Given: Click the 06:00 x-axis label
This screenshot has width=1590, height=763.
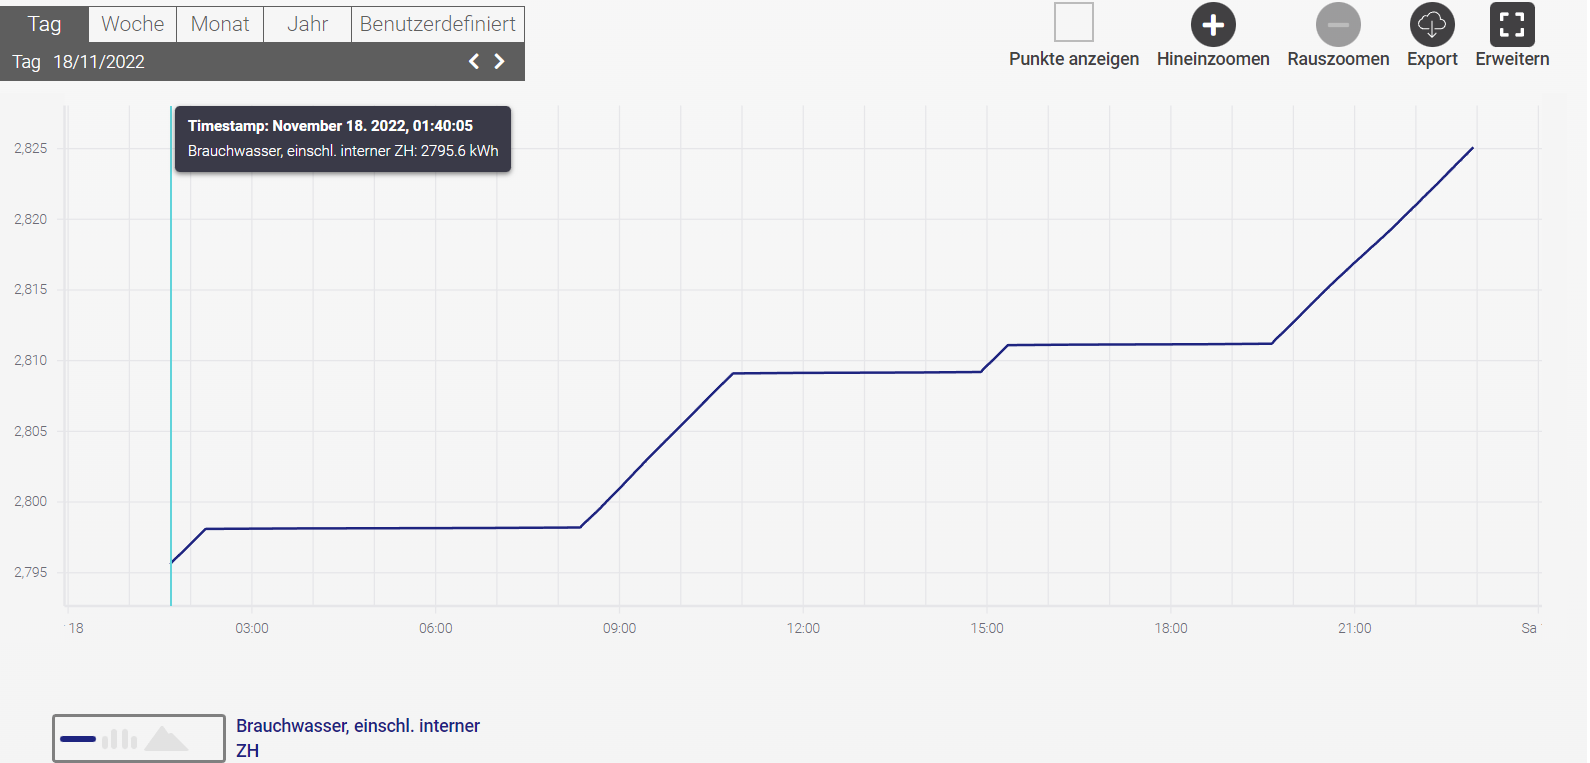Looking at the screenshot, I should (436, 628).
